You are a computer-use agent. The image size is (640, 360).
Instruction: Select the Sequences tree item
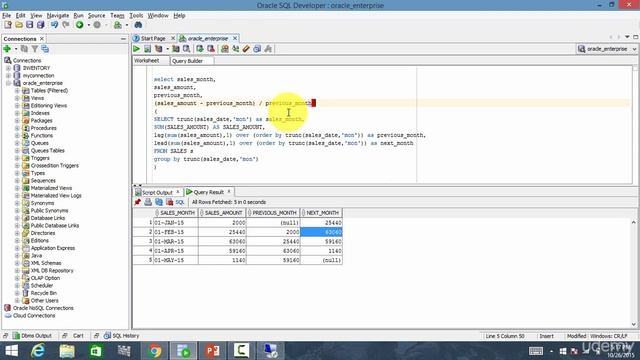pyautogui.click(x=43, y=181)
